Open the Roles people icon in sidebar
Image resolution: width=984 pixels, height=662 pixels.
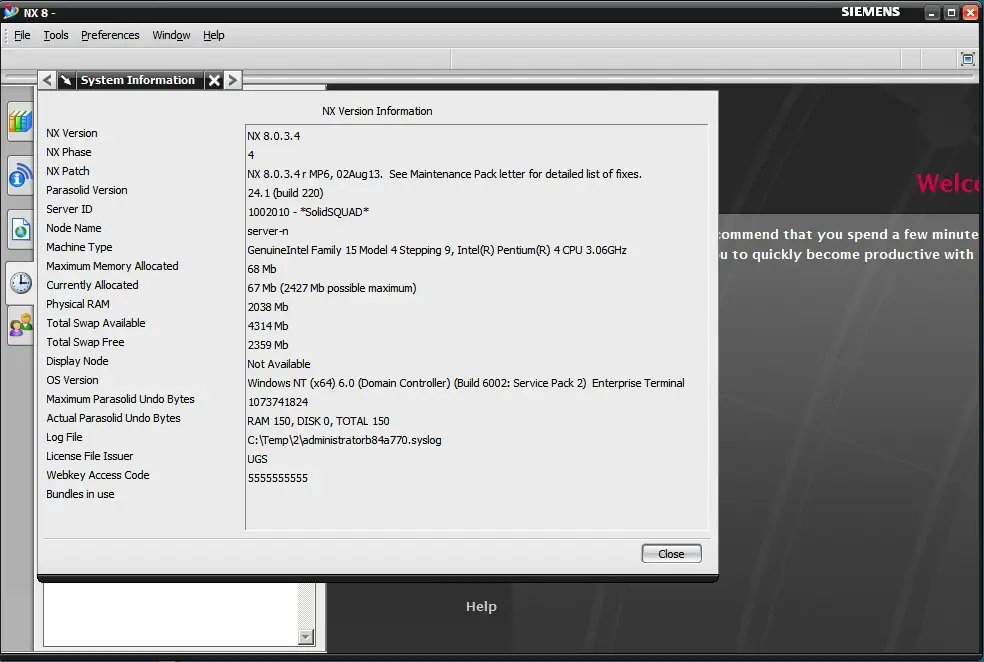tap(20, 325)
